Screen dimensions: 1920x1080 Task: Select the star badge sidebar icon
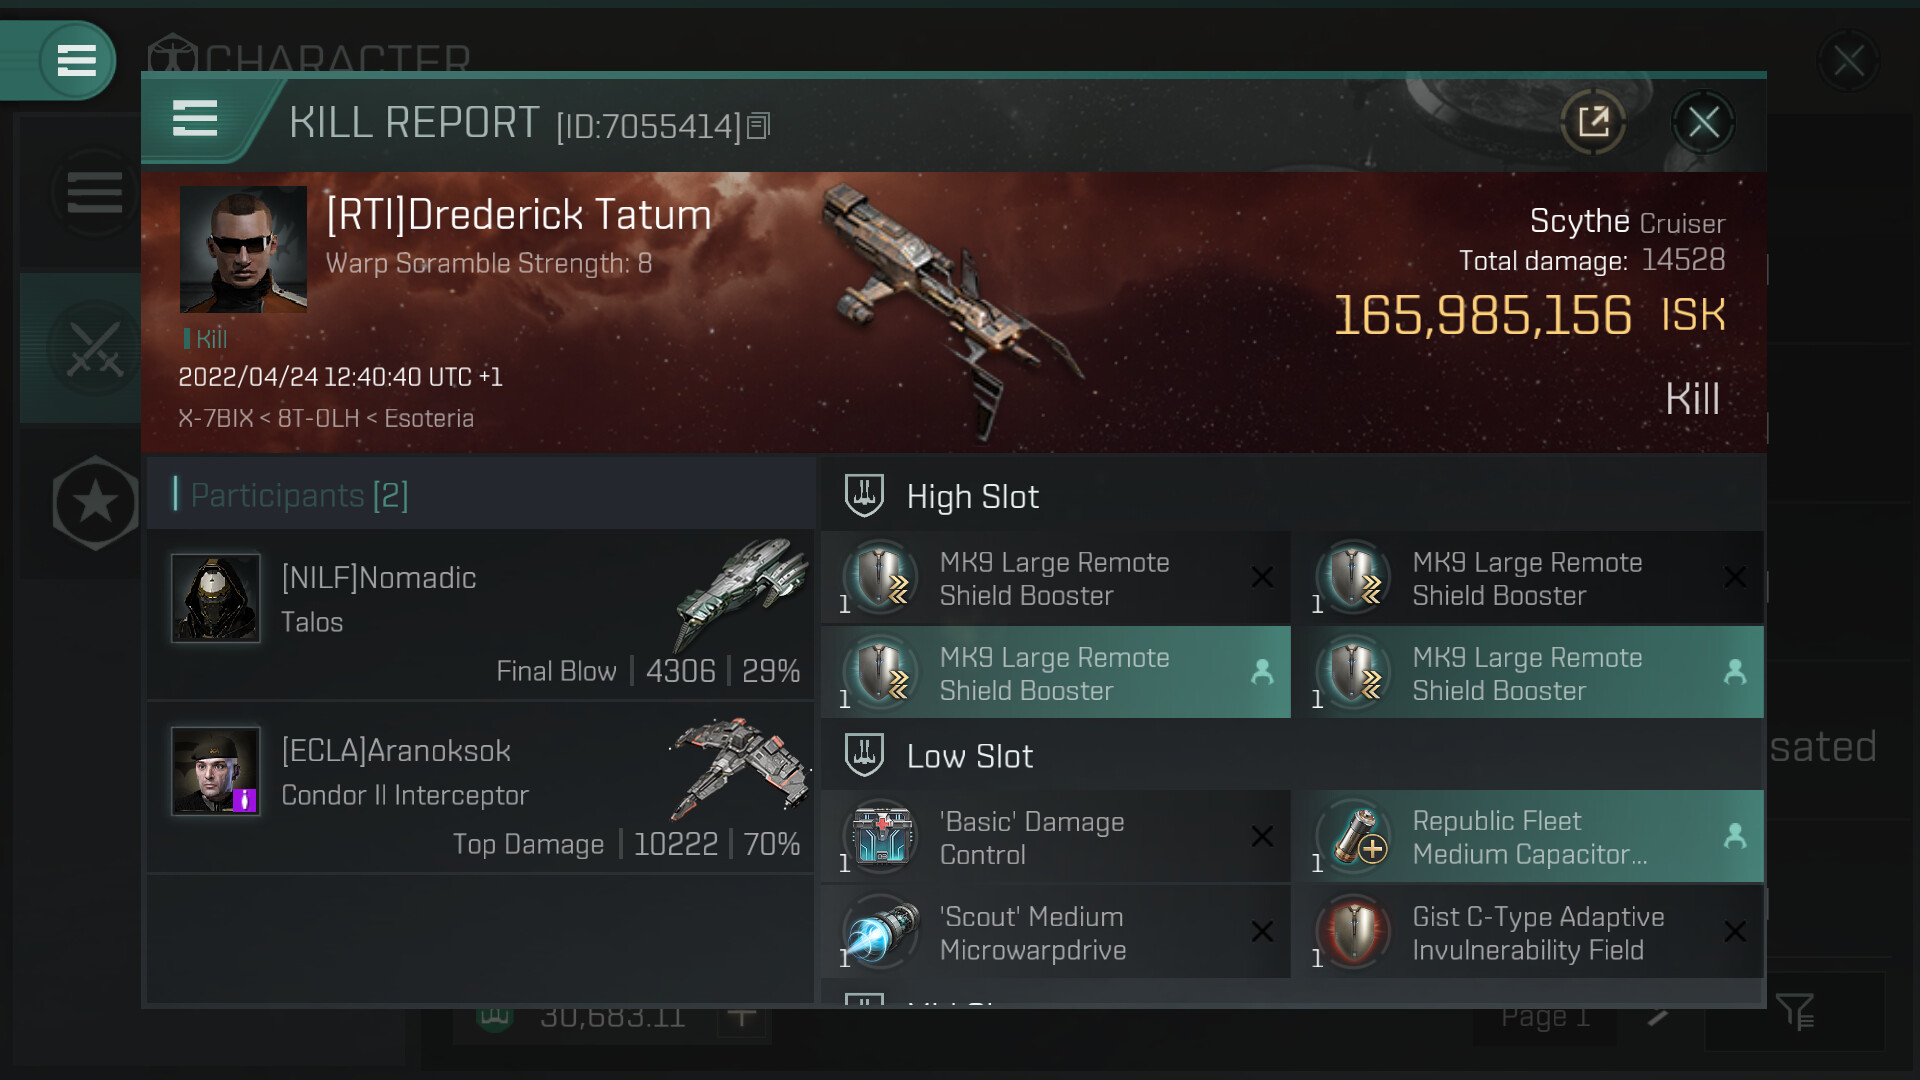coord(95,503)
